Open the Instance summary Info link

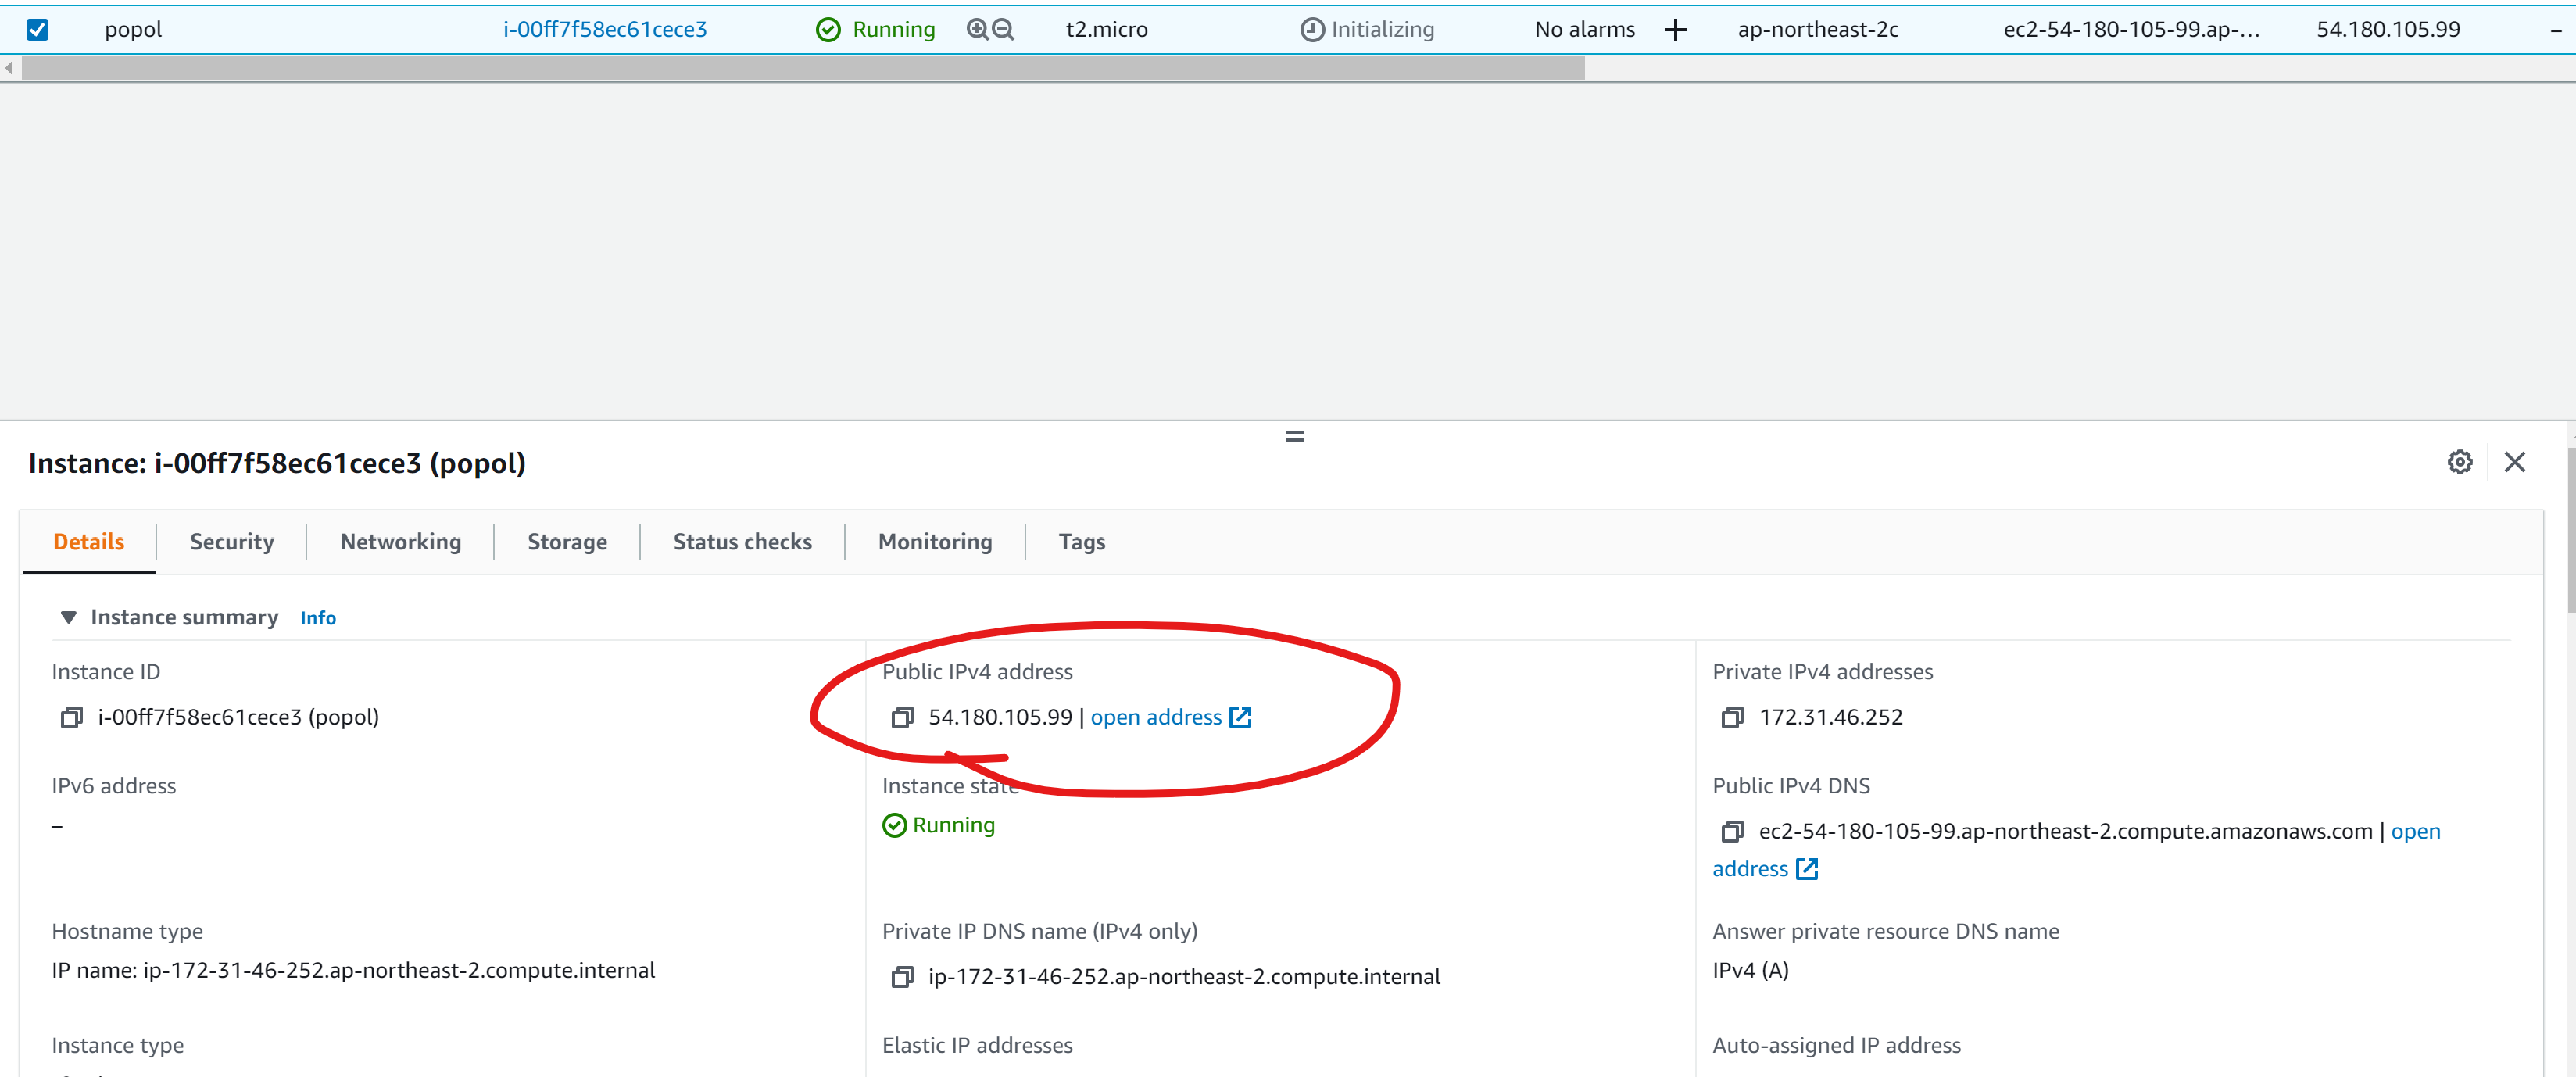tap(317, 618)
